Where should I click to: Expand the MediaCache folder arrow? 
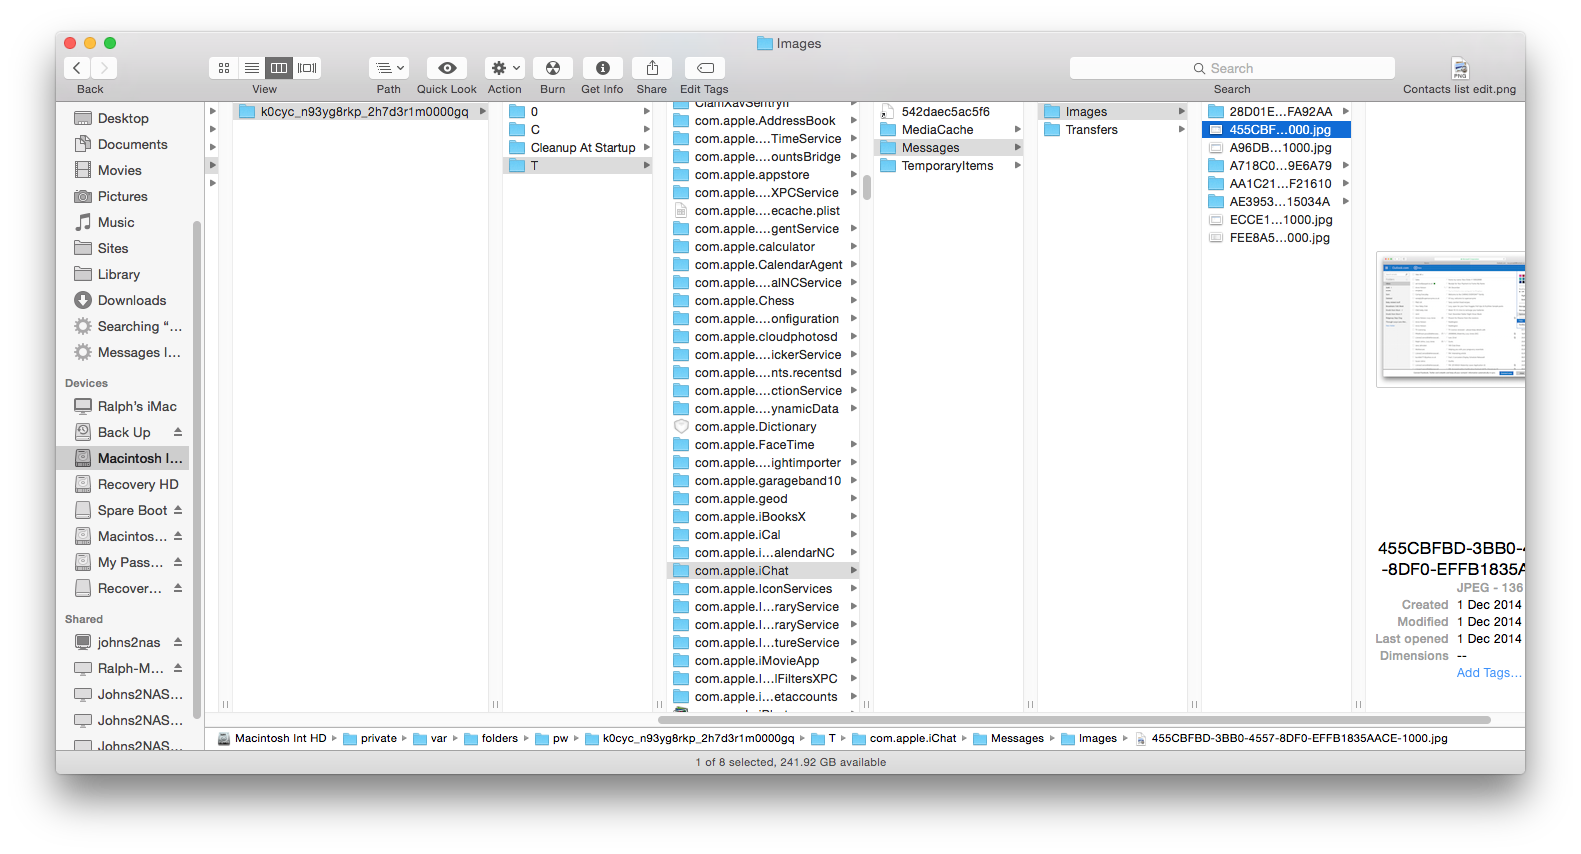[x=1018, y=129]
